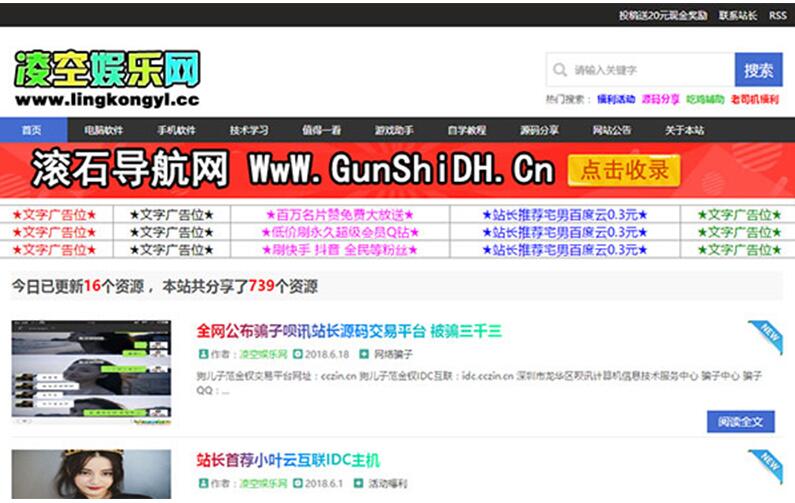Open the first article's thumbnail image
The image size is (795, 503).
tap(91, 372)
